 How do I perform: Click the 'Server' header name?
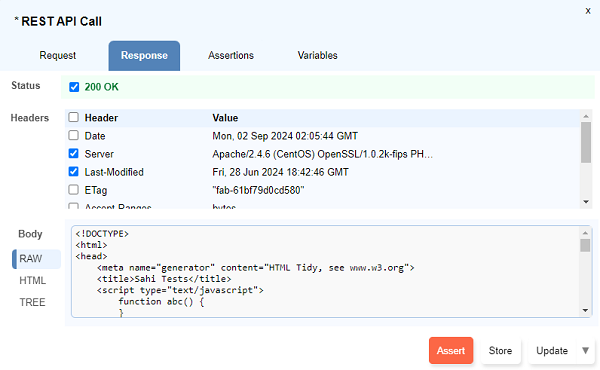pos(99,154)
